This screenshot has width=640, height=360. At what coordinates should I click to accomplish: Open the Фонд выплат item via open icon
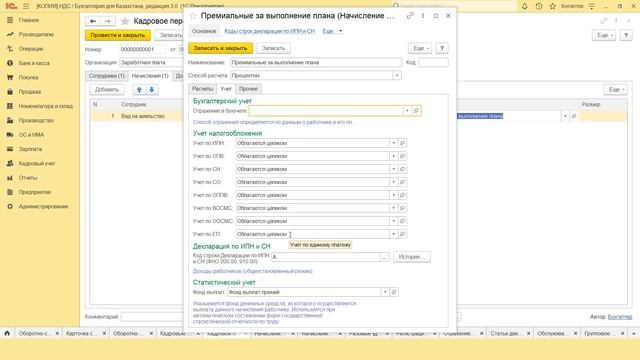tap(394, 292)
